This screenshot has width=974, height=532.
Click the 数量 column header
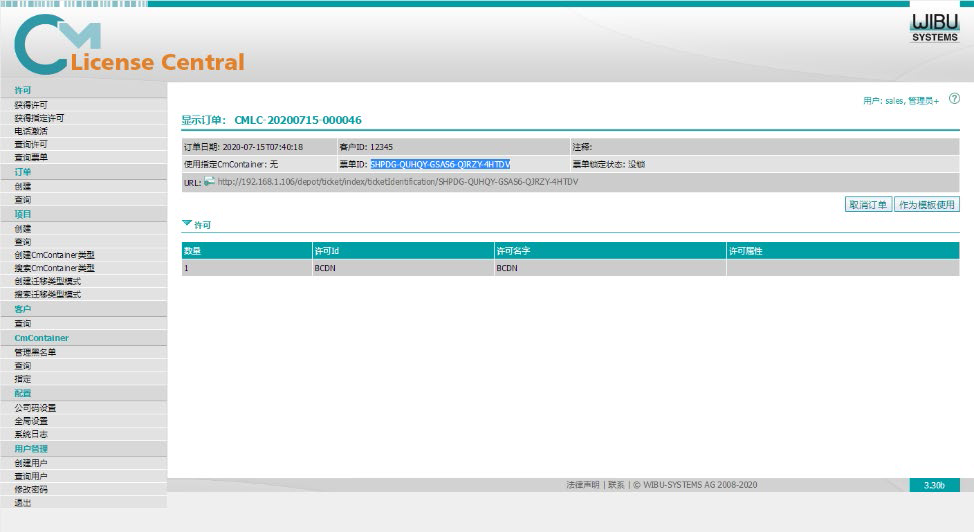click(x=247, y=250)
